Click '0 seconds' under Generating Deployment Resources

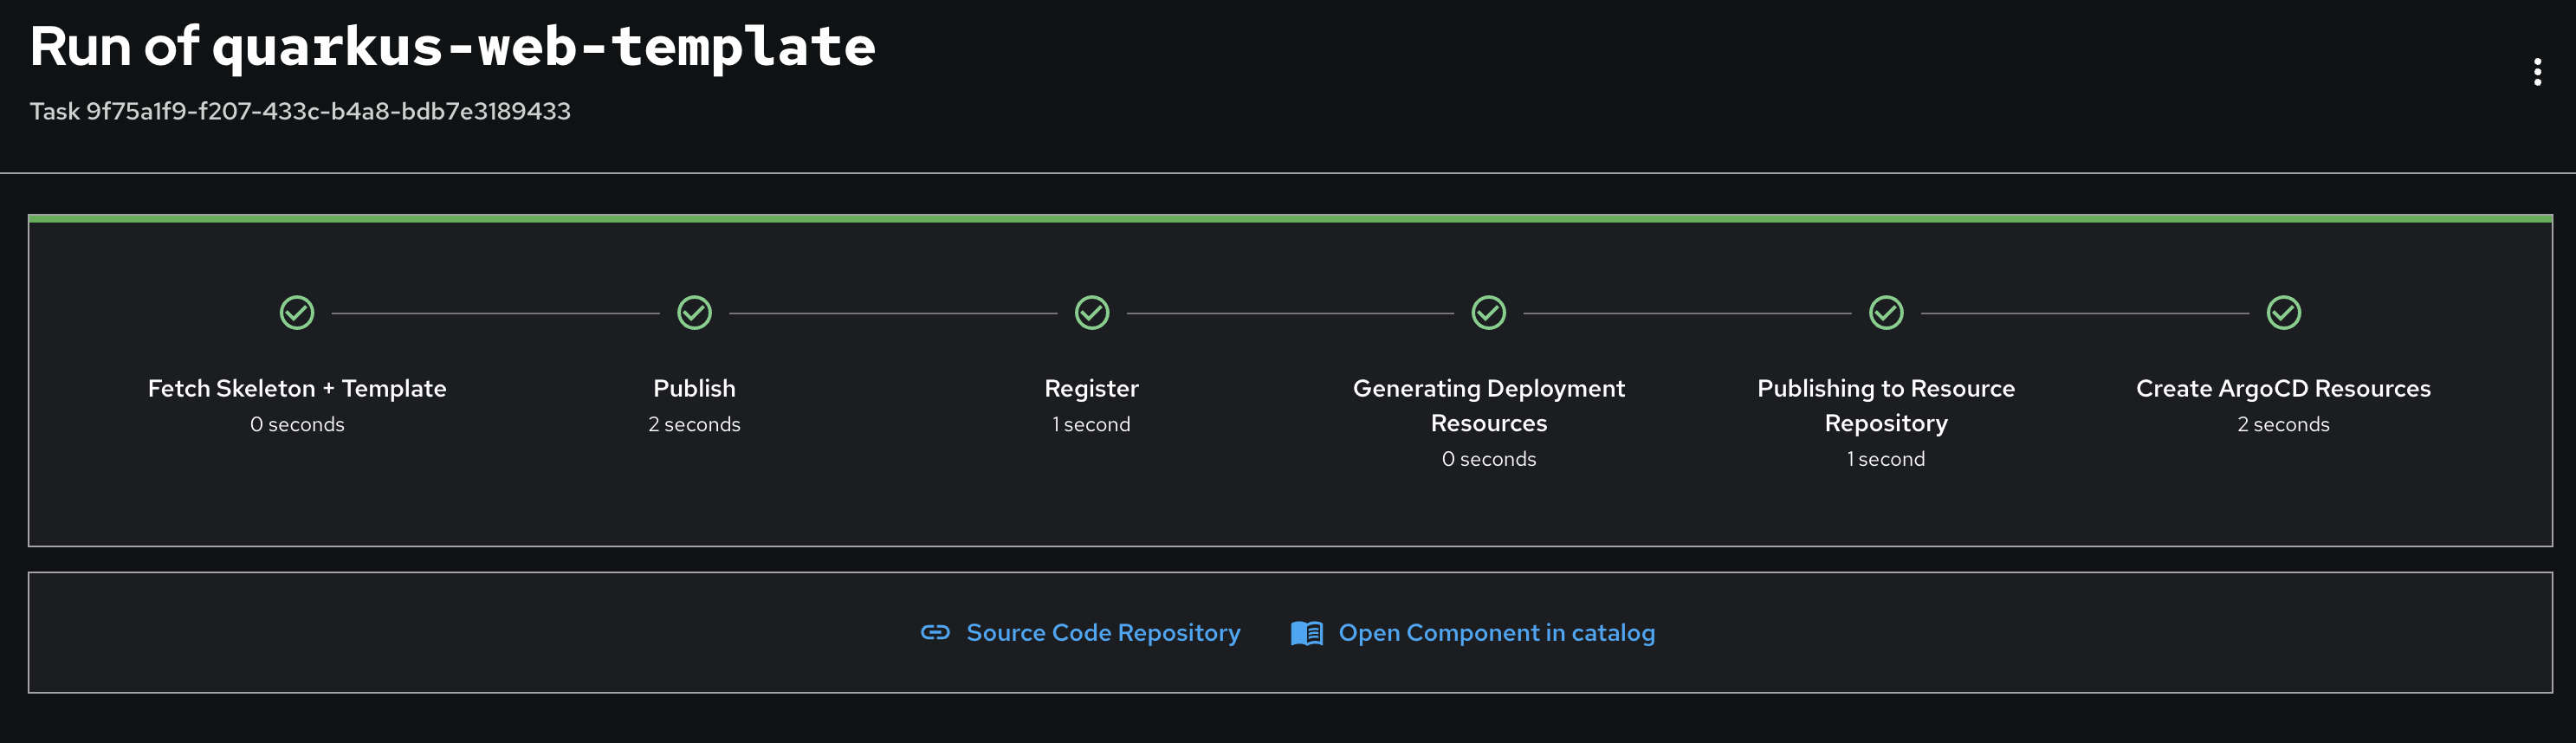pos(1488,459)
